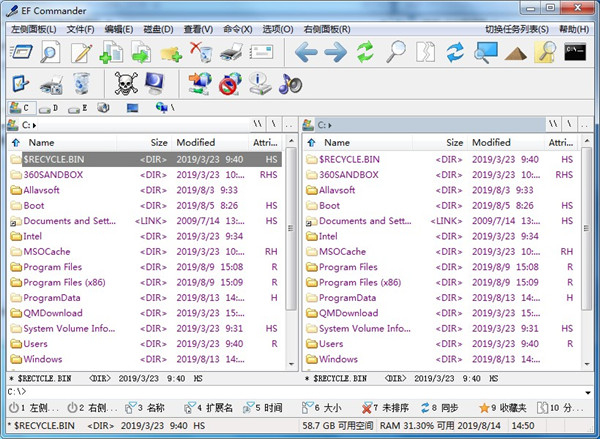Click the delete file red X icon
The image size is (600, 439).
200,52
